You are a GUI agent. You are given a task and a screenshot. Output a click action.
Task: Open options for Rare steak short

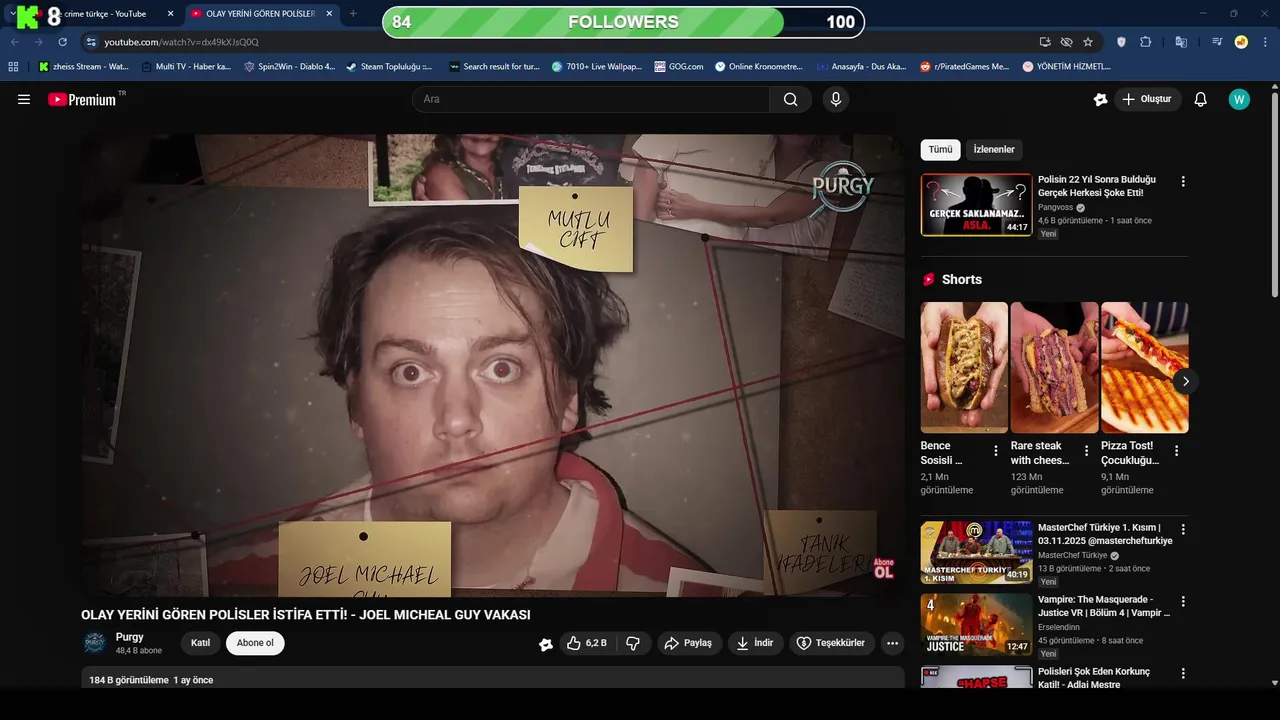coord(1086,451)
